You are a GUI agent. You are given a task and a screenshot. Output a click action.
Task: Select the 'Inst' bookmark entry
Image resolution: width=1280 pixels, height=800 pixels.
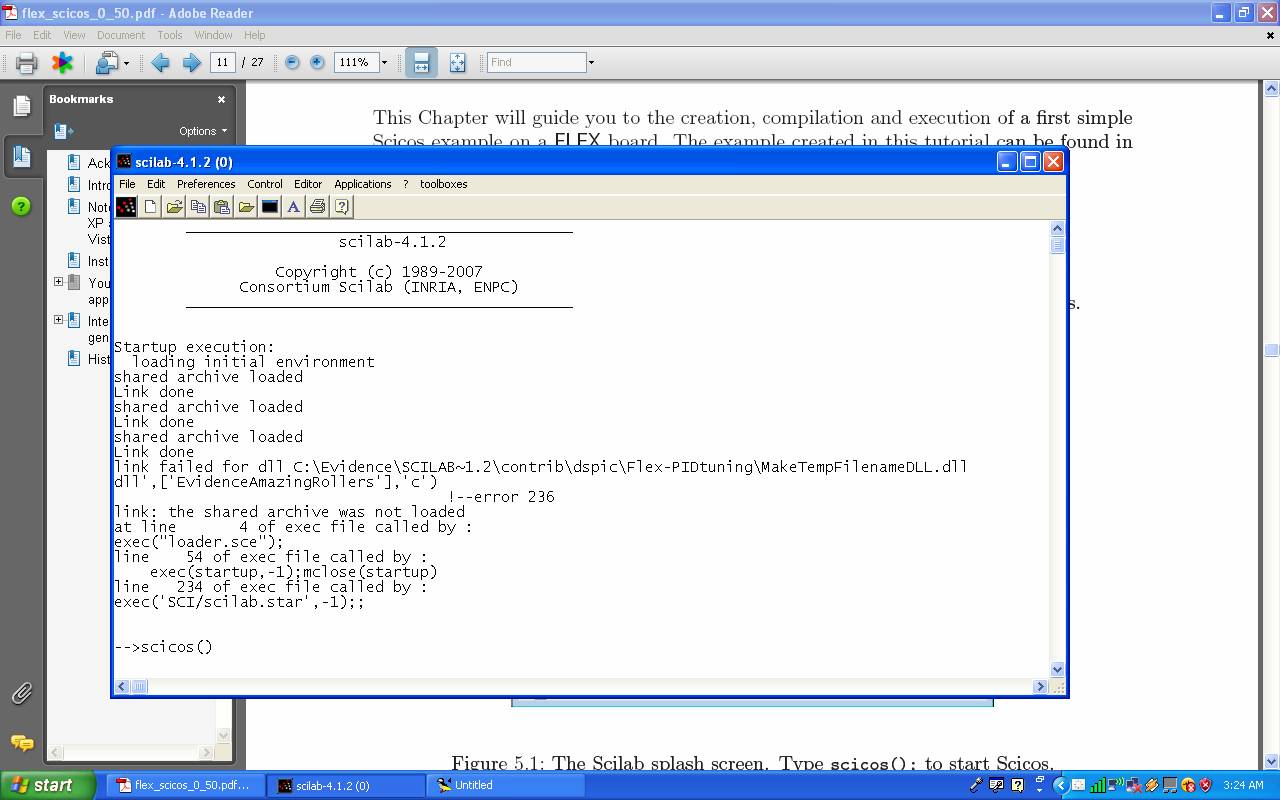click(x=99, y=261)
